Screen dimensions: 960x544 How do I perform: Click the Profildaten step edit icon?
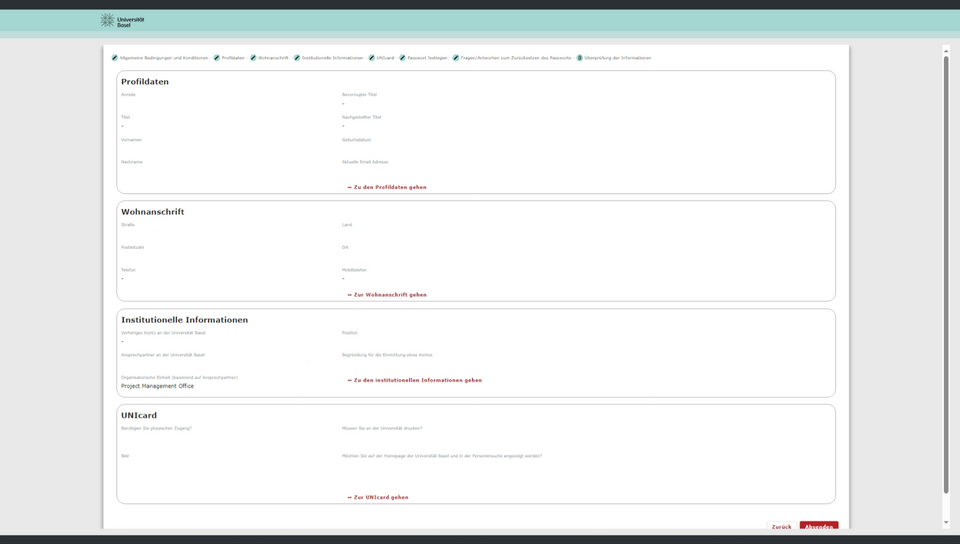(x=217, y=58)
